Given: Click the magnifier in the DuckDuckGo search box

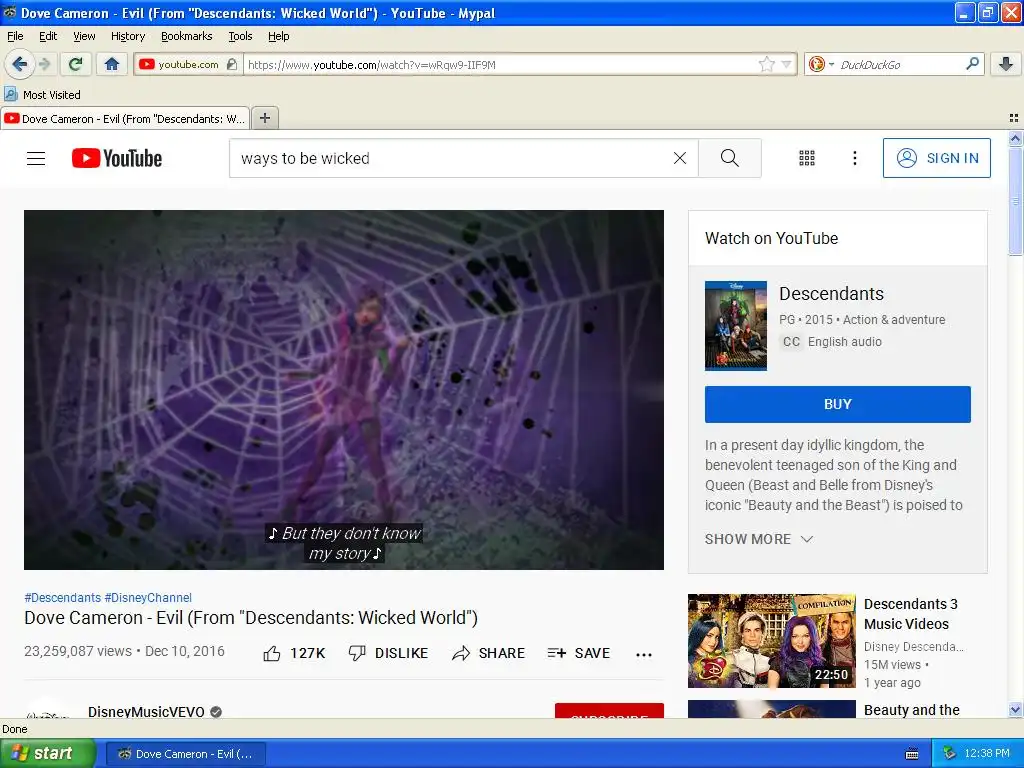Looking at the screenshot, I should (x=972, y=64).
